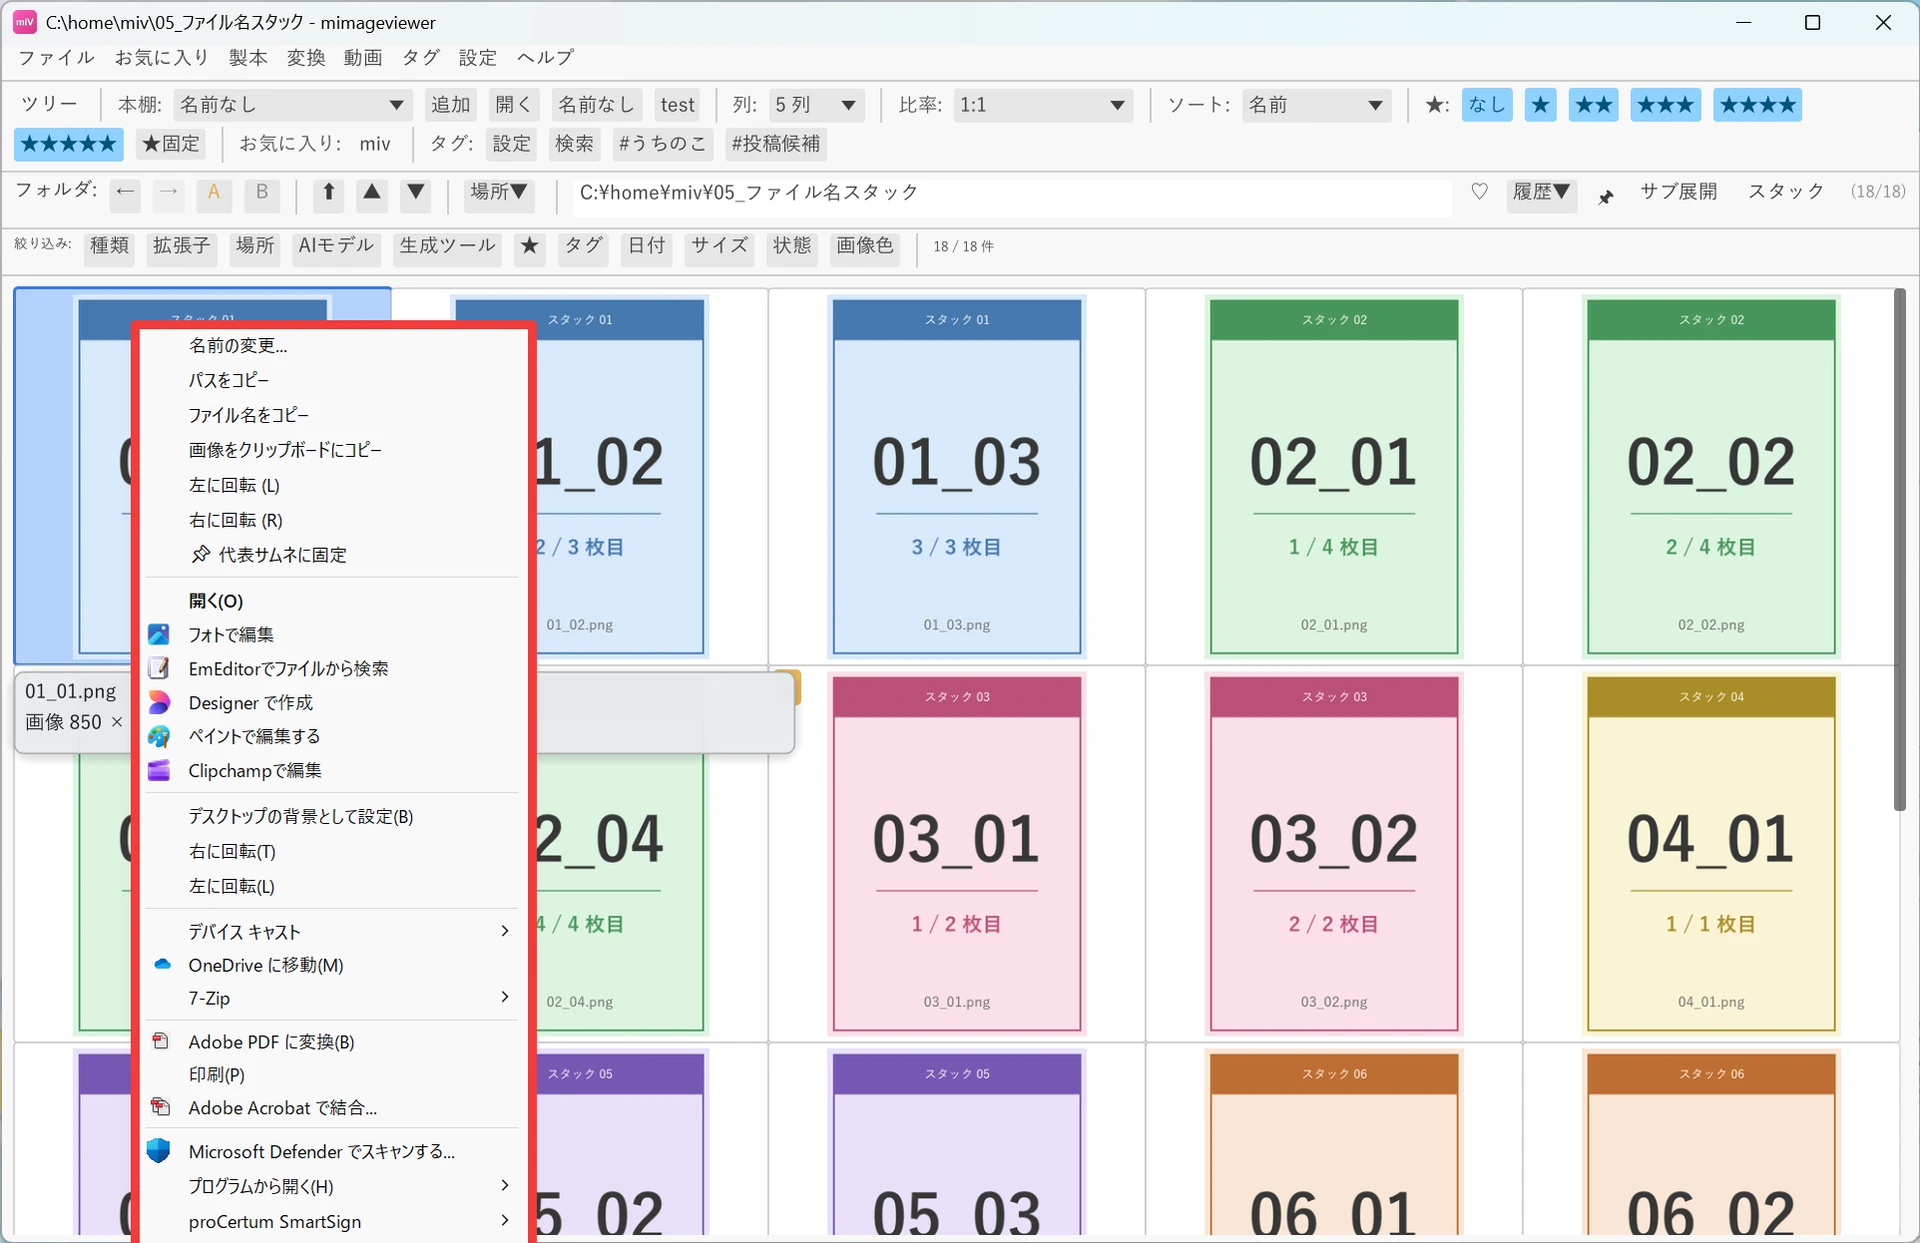Open the 比率 ratio dropdown showing 1:1

coord(1043,105)
